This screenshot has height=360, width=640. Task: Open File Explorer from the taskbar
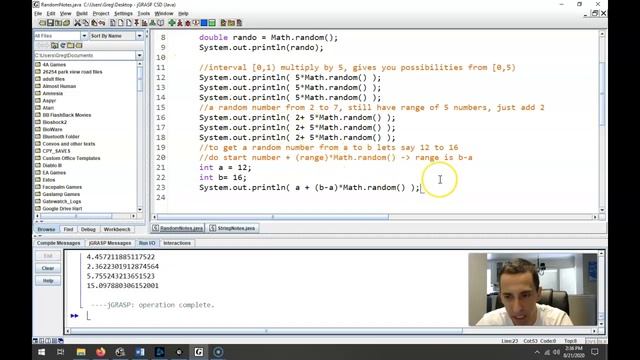coord(81,351)
